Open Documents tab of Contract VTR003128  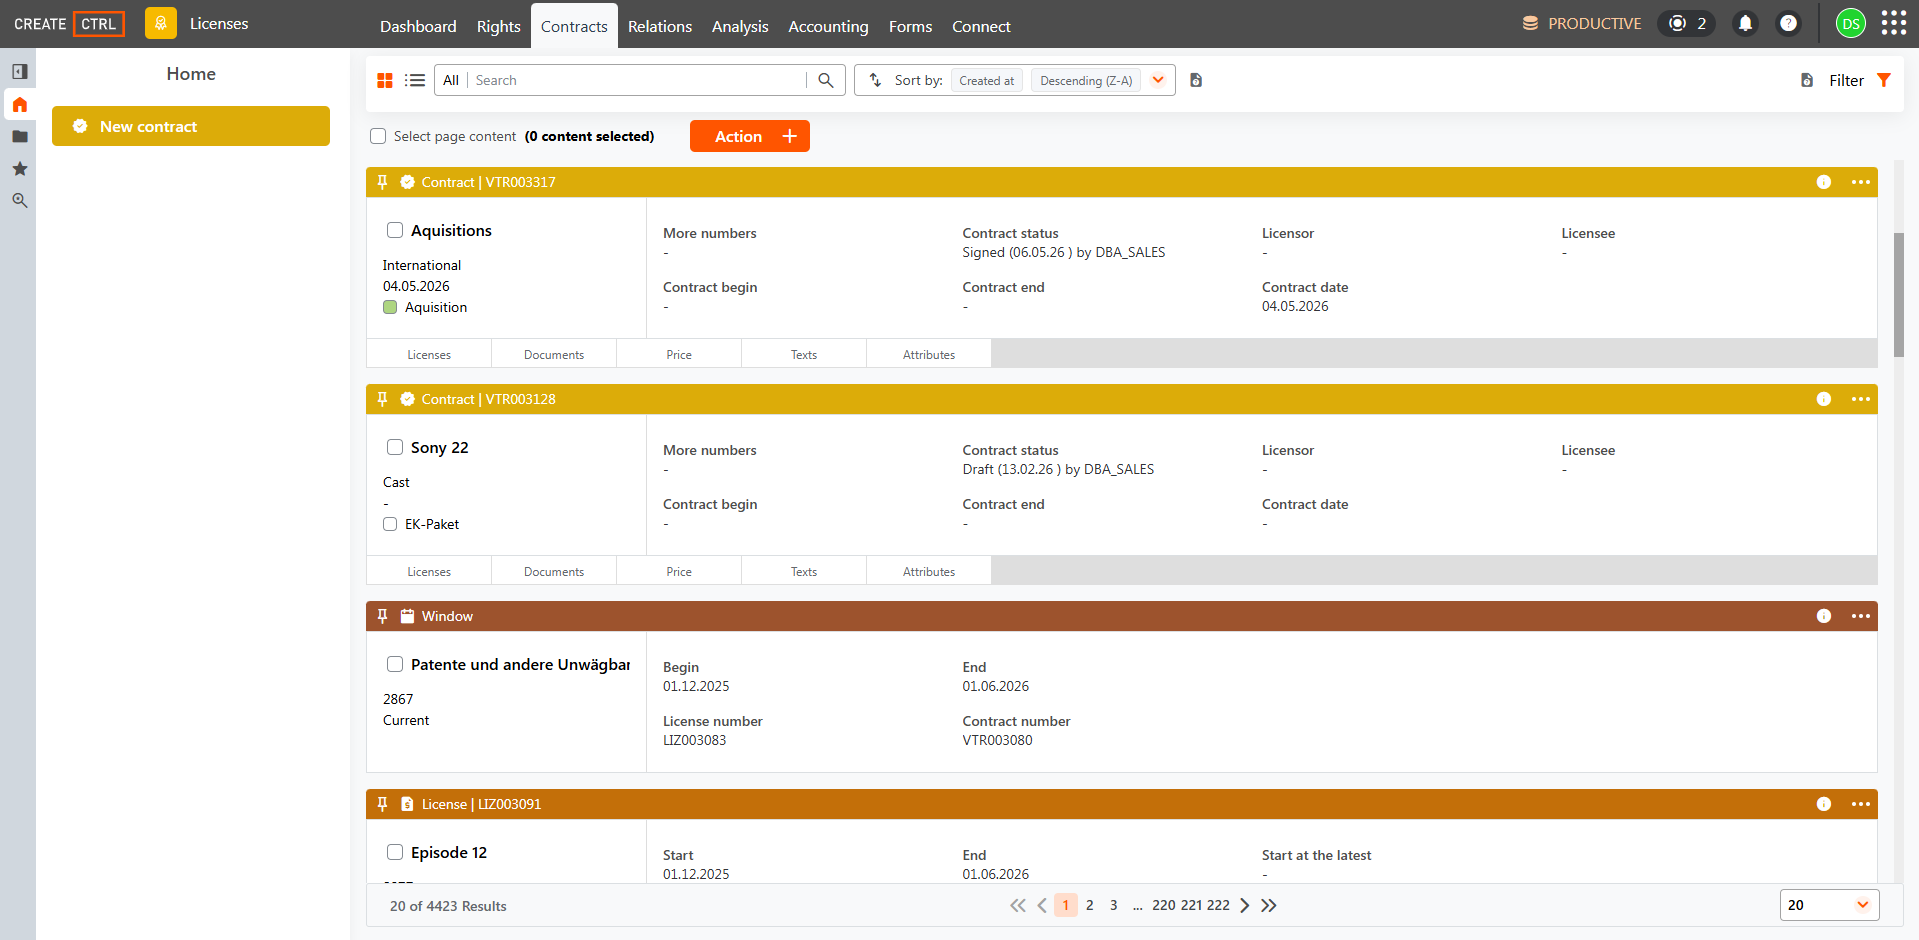(554, 571)
